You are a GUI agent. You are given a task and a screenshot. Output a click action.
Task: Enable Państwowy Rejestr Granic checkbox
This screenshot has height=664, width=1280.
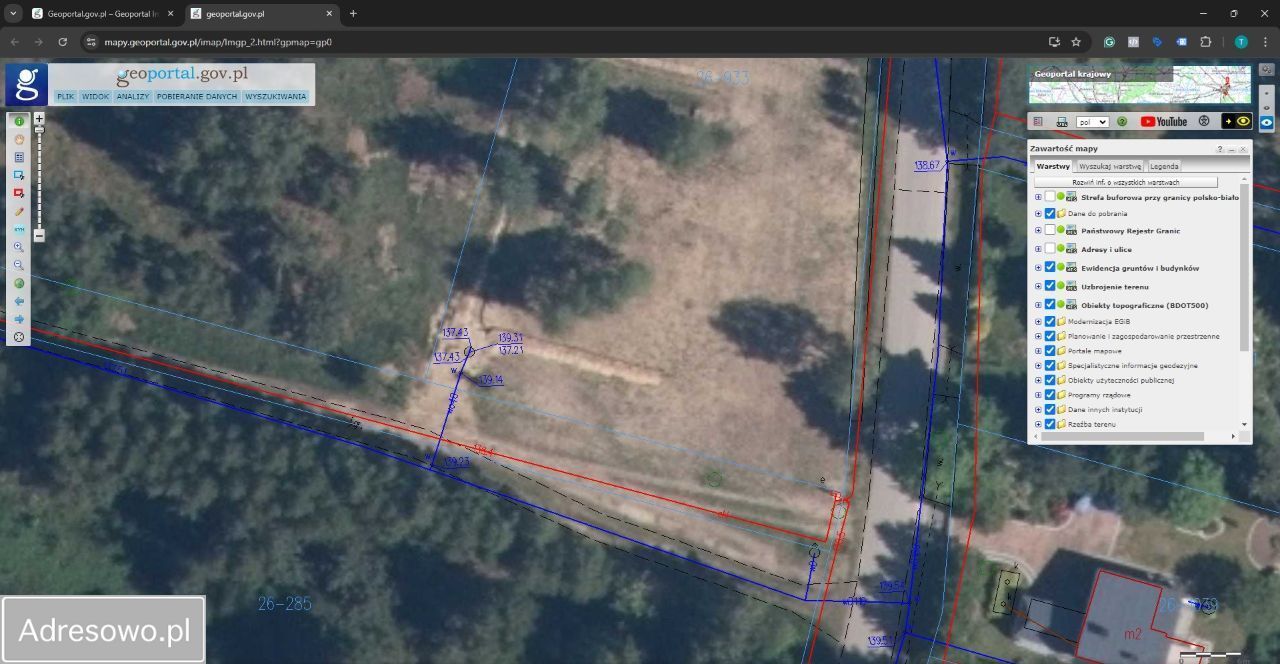1050,230
